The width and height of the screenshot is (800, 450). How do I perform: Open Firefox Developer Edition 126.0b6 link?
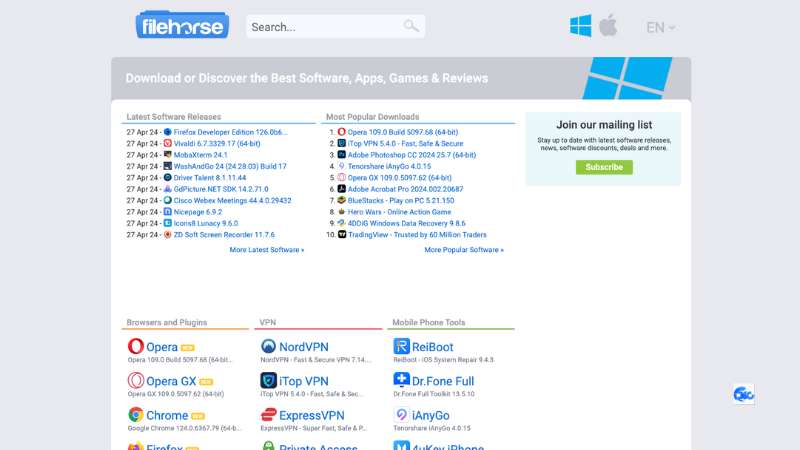pyautogui.click(x=231, y=132)
